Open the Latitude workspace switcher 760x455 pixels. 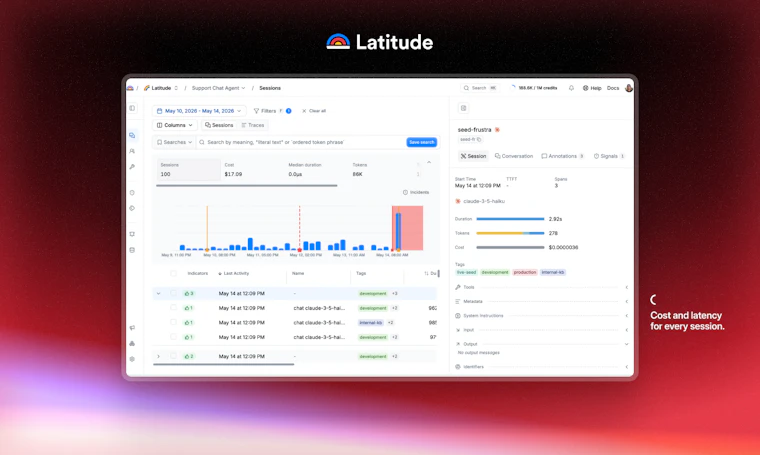(x=161, y=88)
